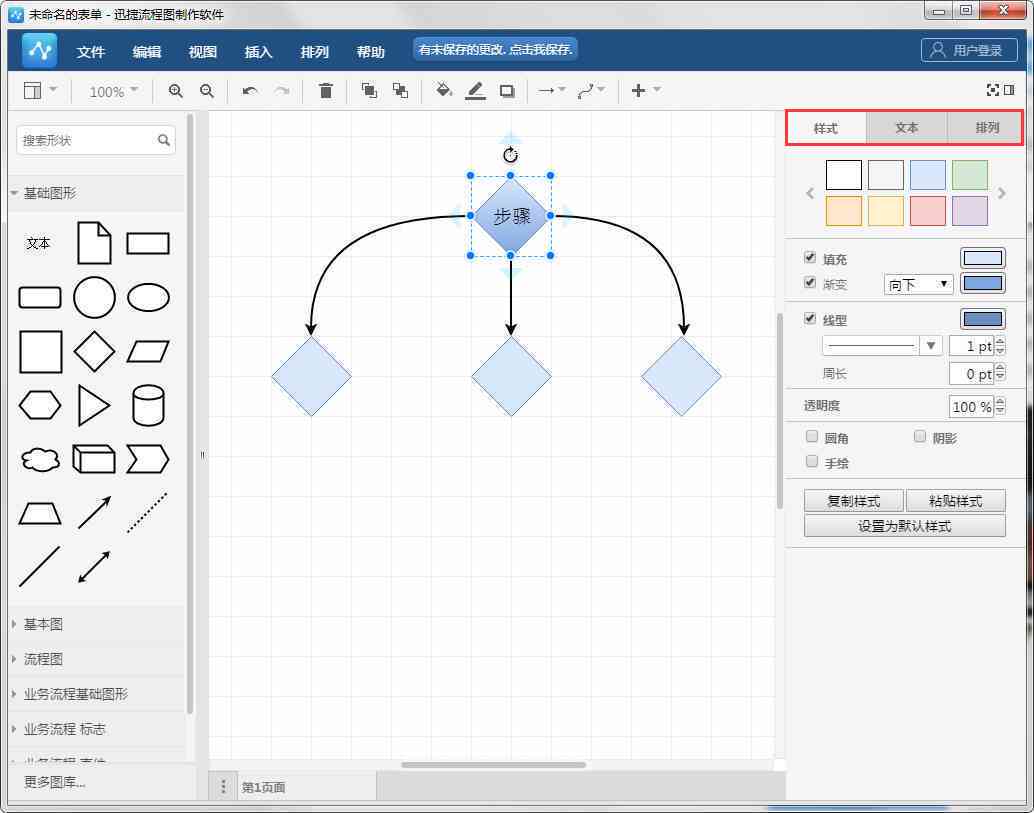This screenshot has width=1034, height=813.
Task: Toggle shadow toolbar icon
Action: tap(507, 91)
